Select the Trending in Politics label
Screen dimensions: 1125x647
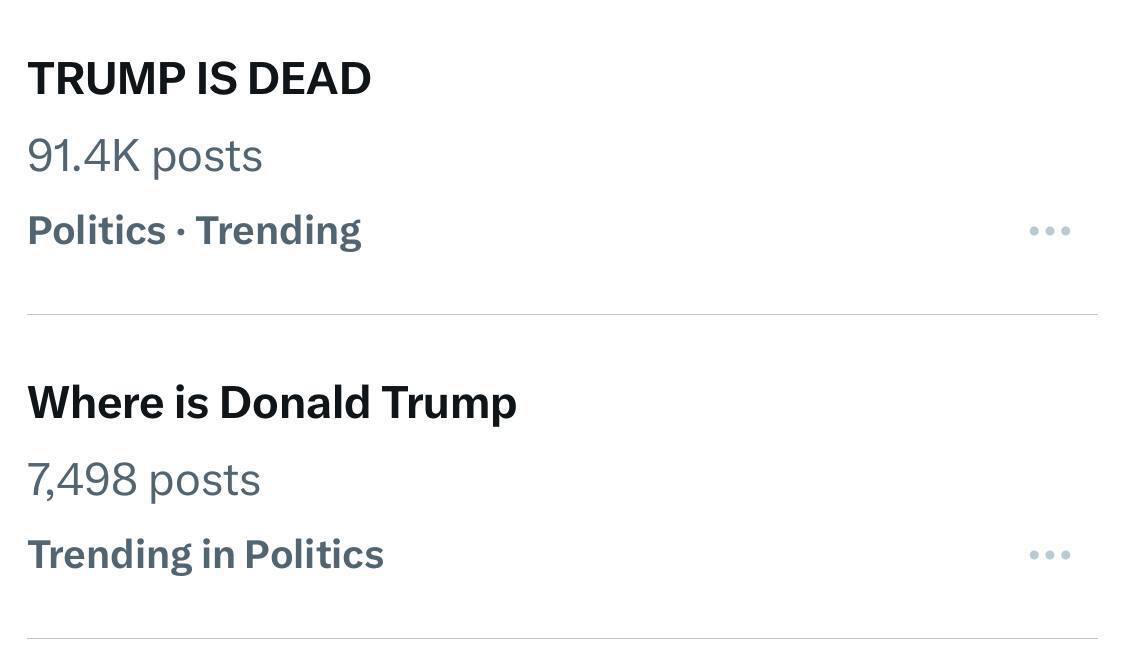205,555
